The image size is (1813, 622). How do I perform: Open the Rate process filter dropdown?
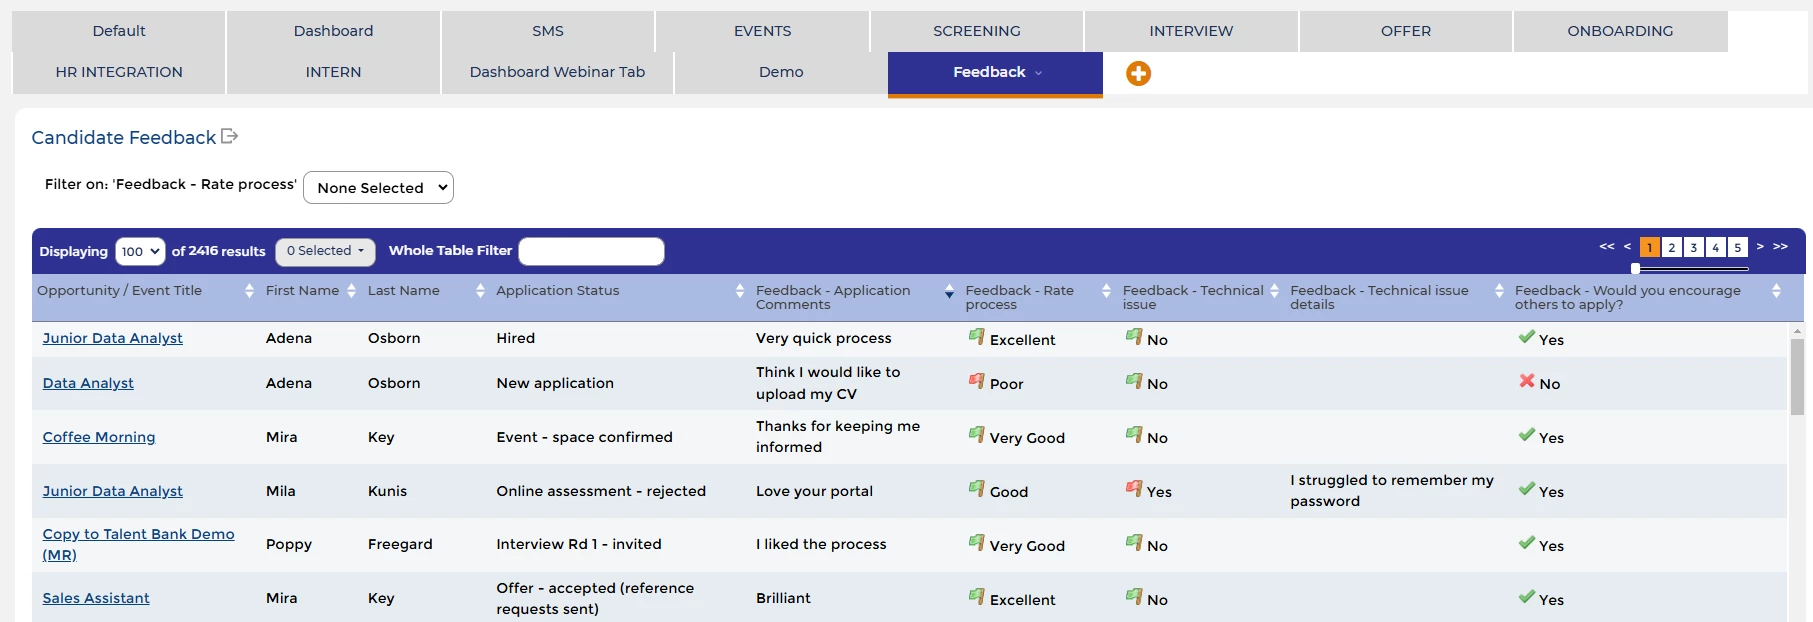pos(378,187)
